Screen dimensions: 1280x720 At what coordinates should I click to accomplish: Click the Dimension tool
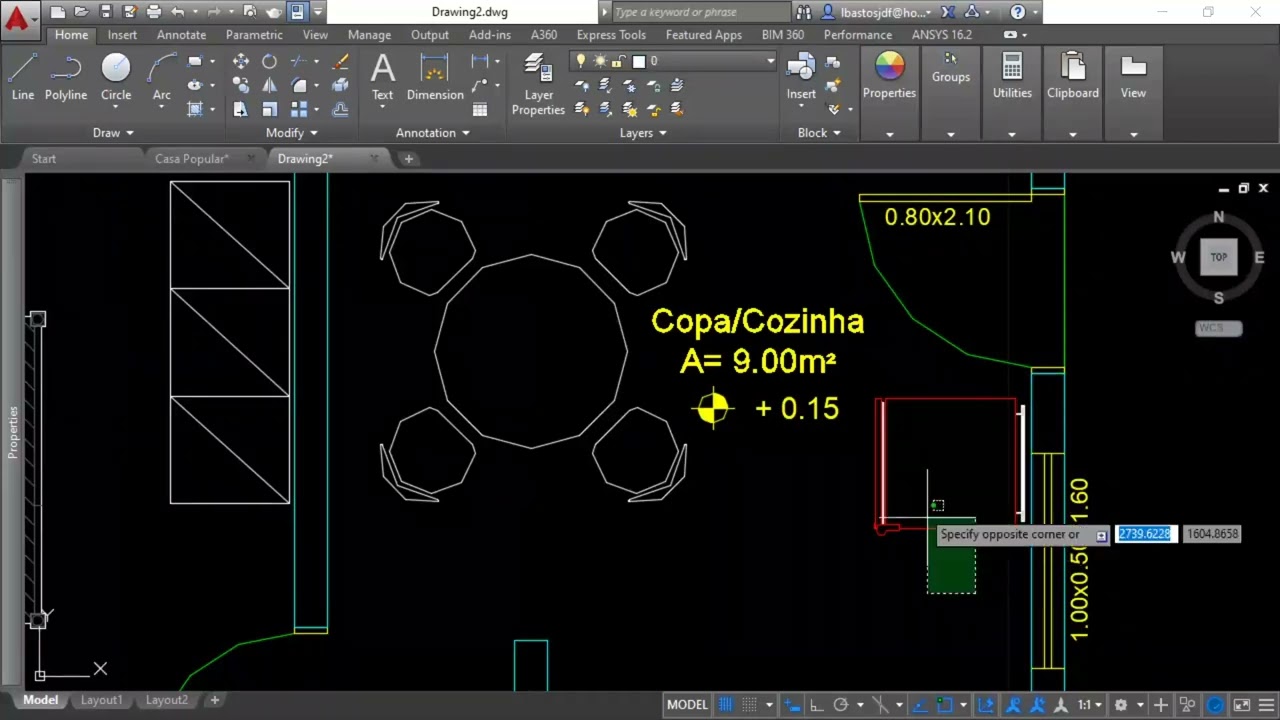(435, 78)
